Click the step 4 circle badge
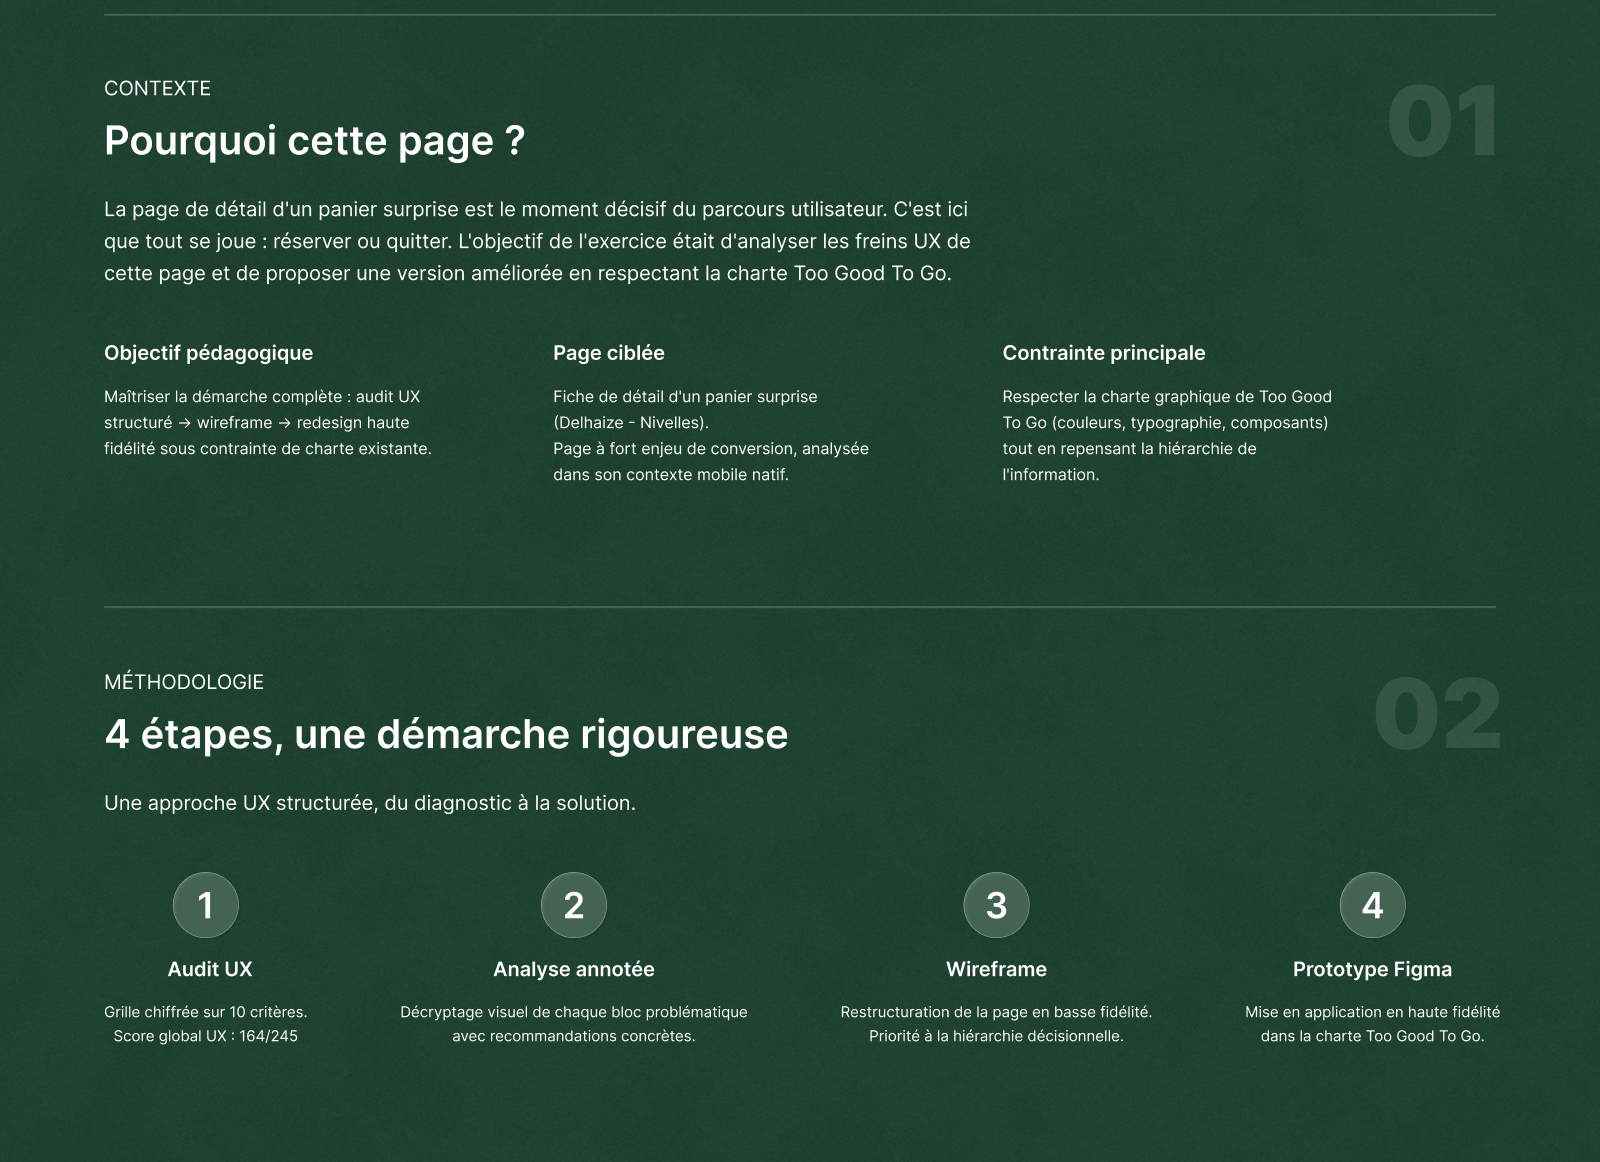1600x1162 pixels. (1372, 905)
